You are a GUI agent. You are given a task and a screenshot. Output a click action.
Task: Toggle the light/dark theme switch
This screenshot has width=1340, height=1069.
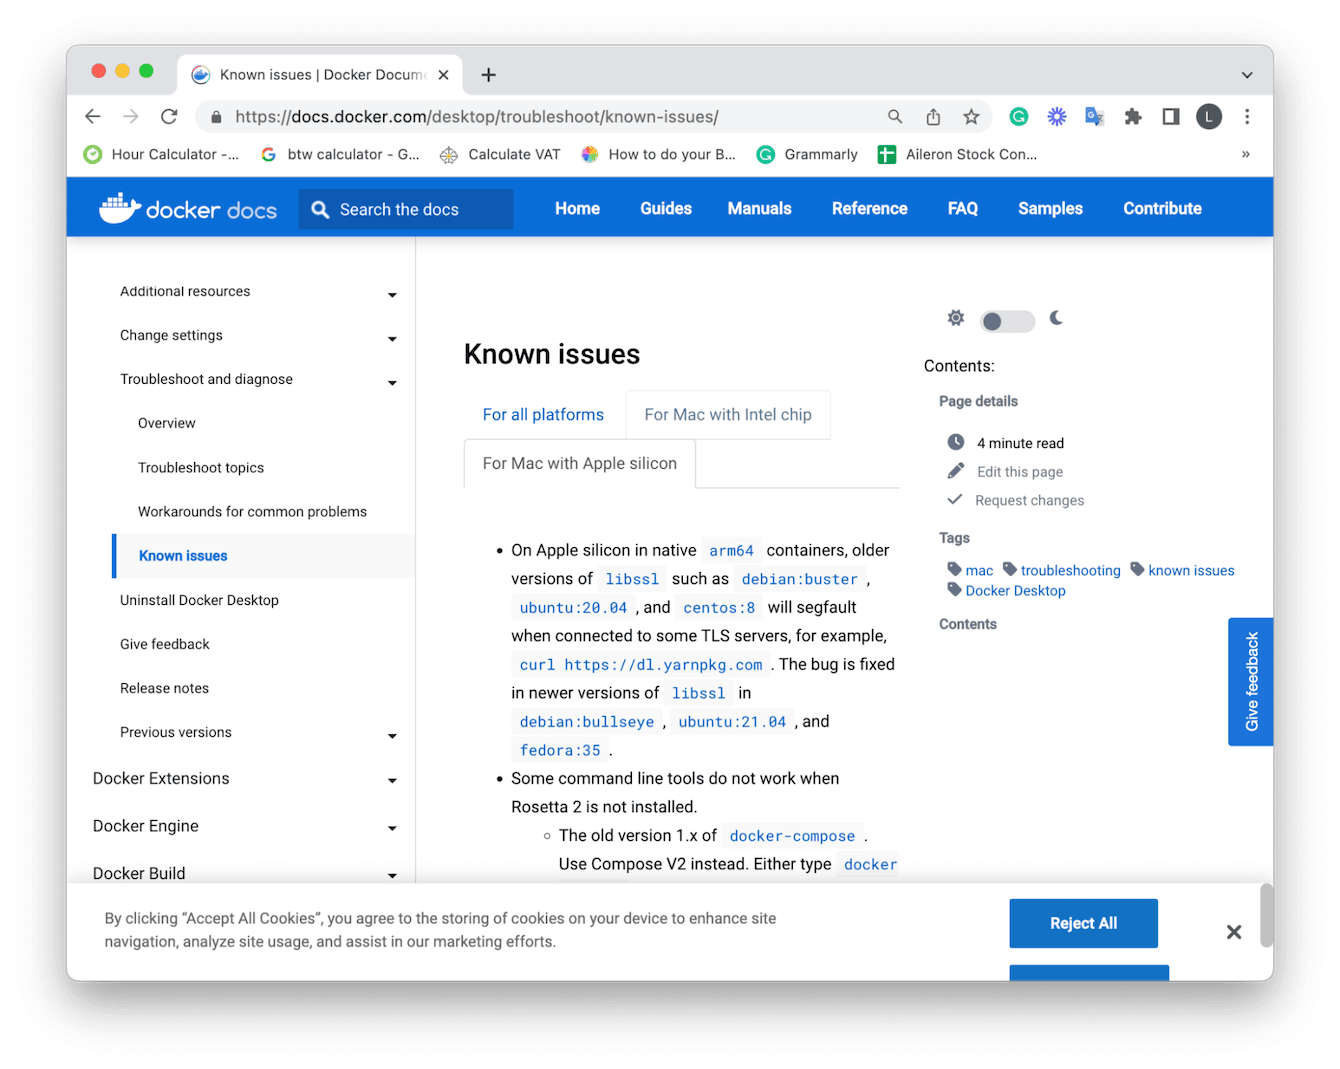tap(1007, 321)
